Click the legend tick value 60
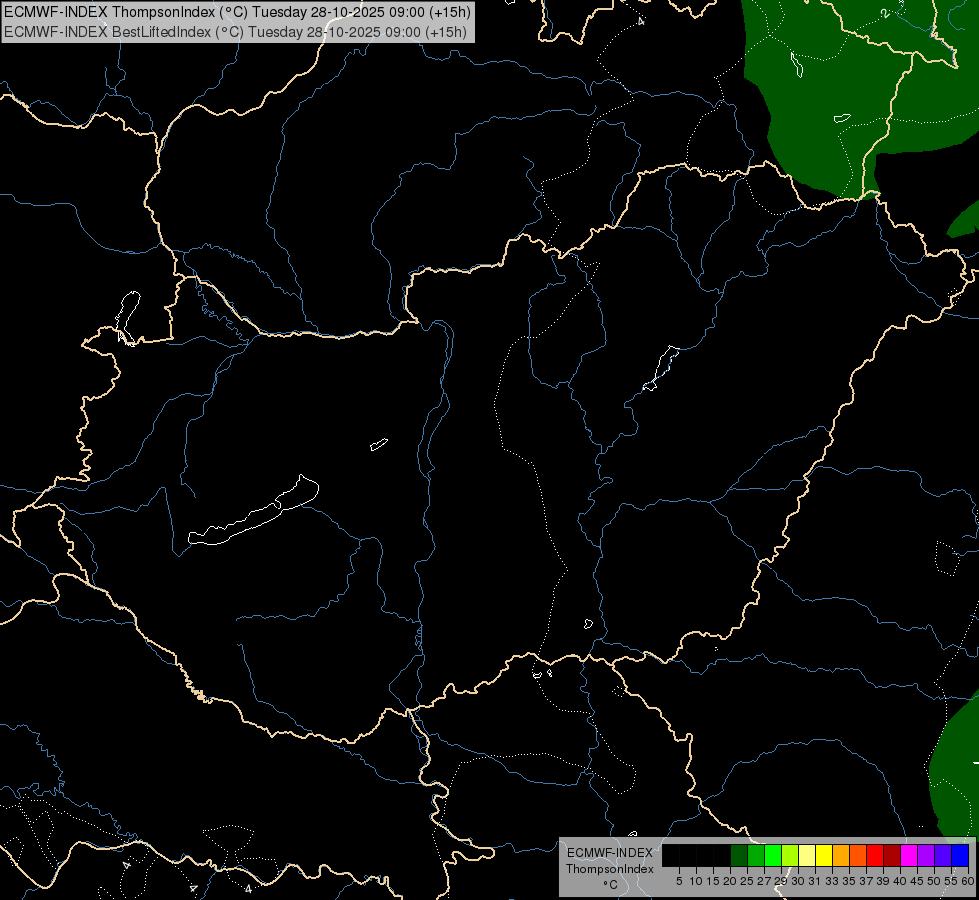The image size is (979, 900). (968, 881)
